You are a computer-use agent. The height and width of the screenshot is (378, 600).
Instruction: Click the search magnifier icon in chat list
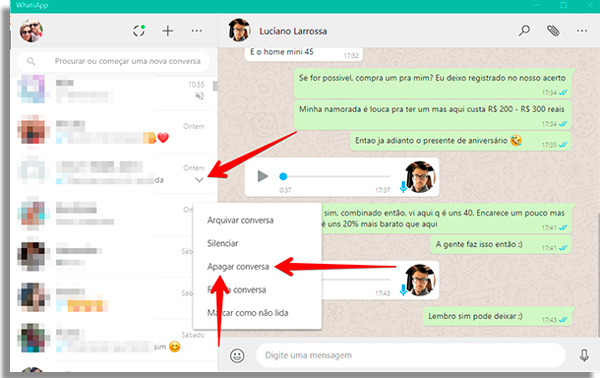[31, 61]
